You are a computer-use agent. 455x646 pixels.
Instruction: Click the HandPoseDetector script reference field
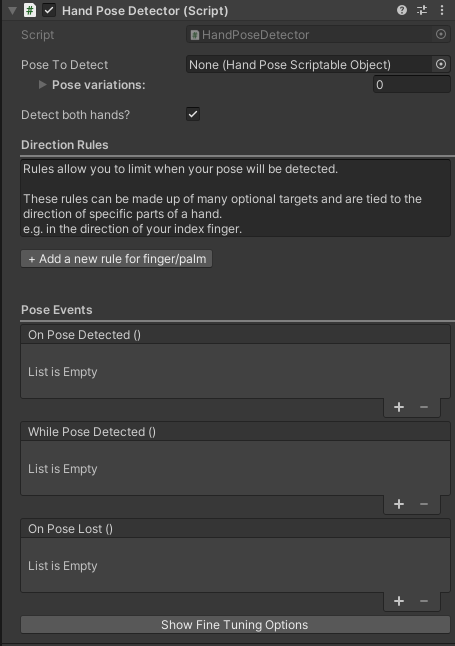tap(310, 35)
